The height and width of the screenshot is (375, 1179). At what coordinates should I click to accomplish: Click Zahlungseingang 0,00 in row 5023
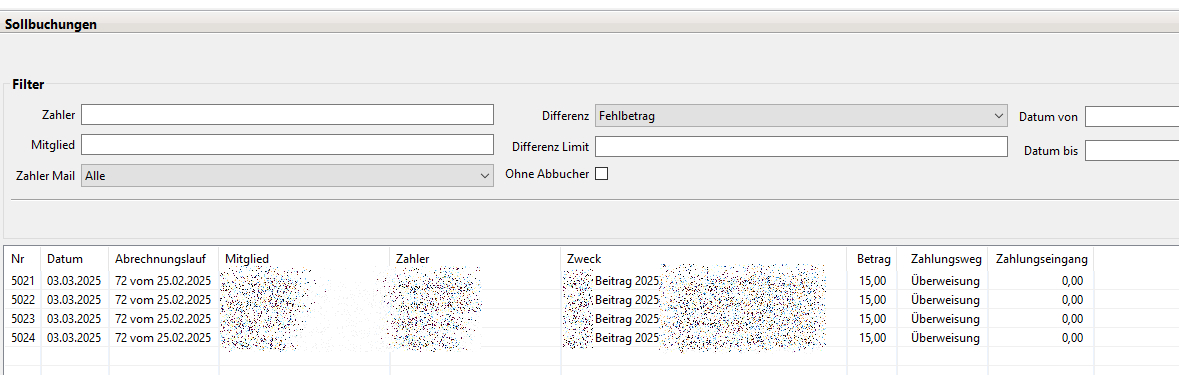[1072, 319]
